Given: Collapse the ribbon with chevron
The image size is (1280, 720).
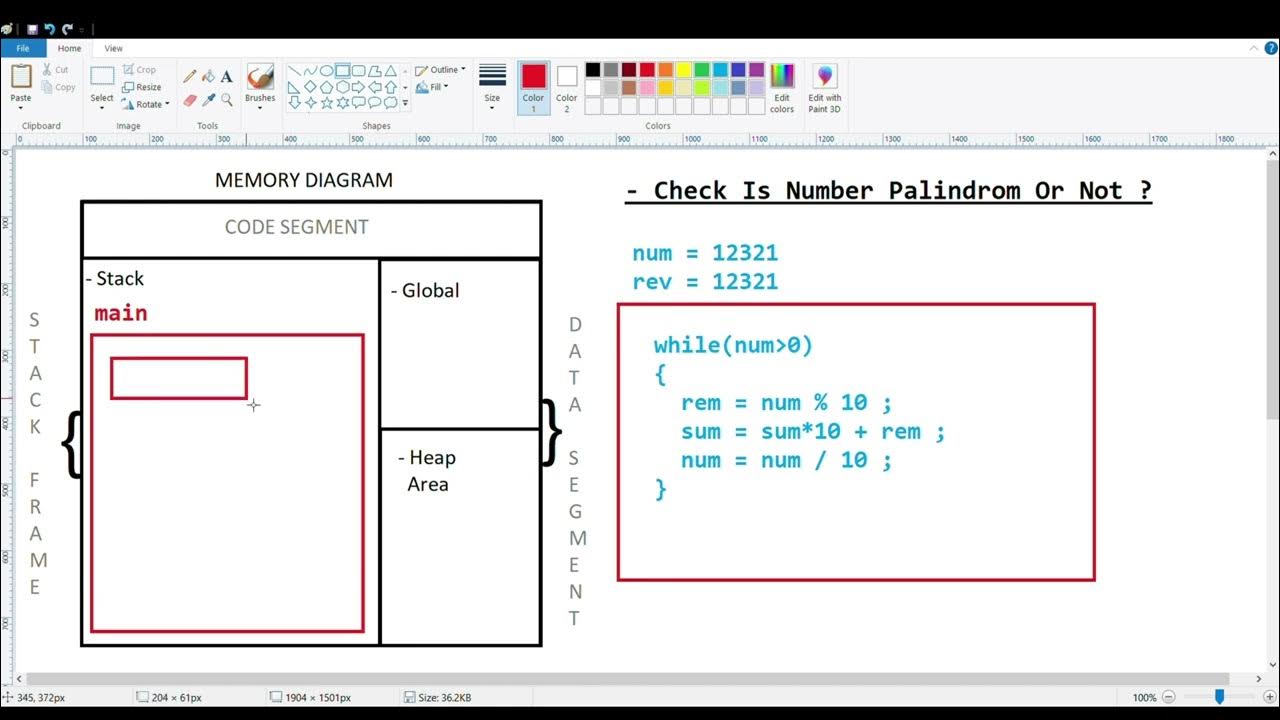Looking at the screenshot, I should 1254,48.
